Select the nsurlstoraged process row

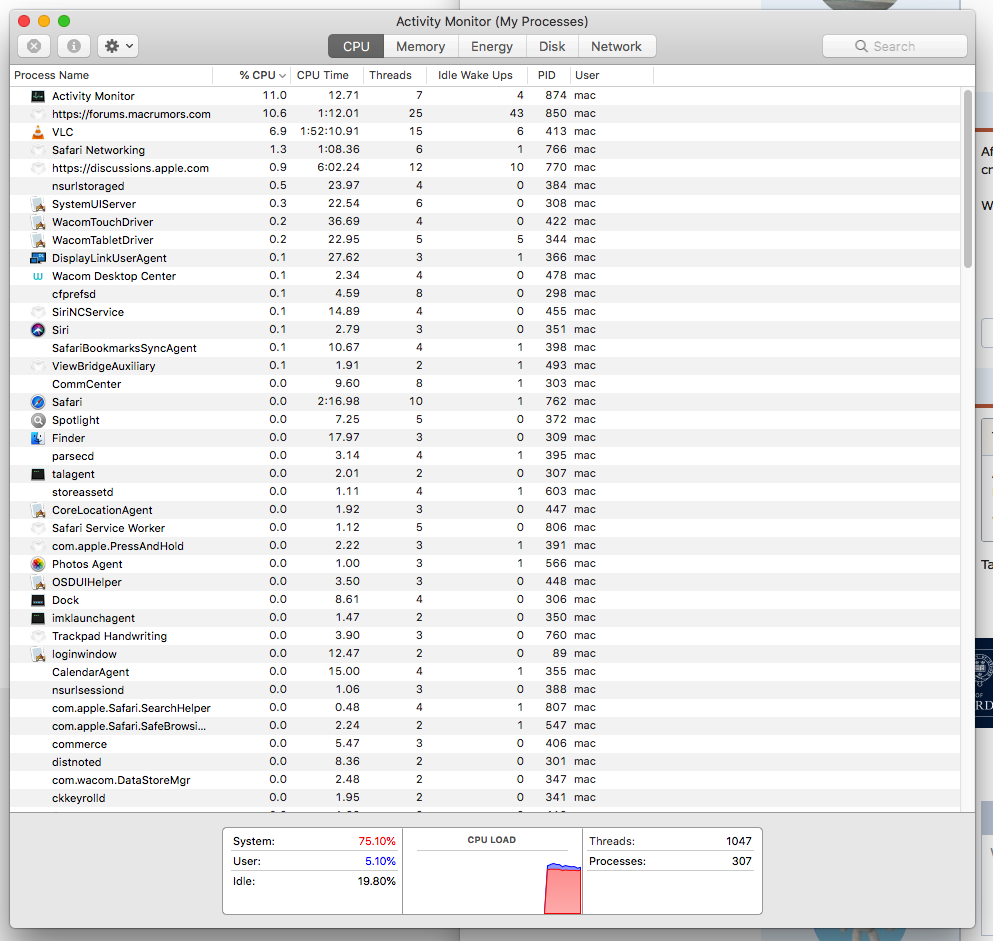click(x=485, y=186)
